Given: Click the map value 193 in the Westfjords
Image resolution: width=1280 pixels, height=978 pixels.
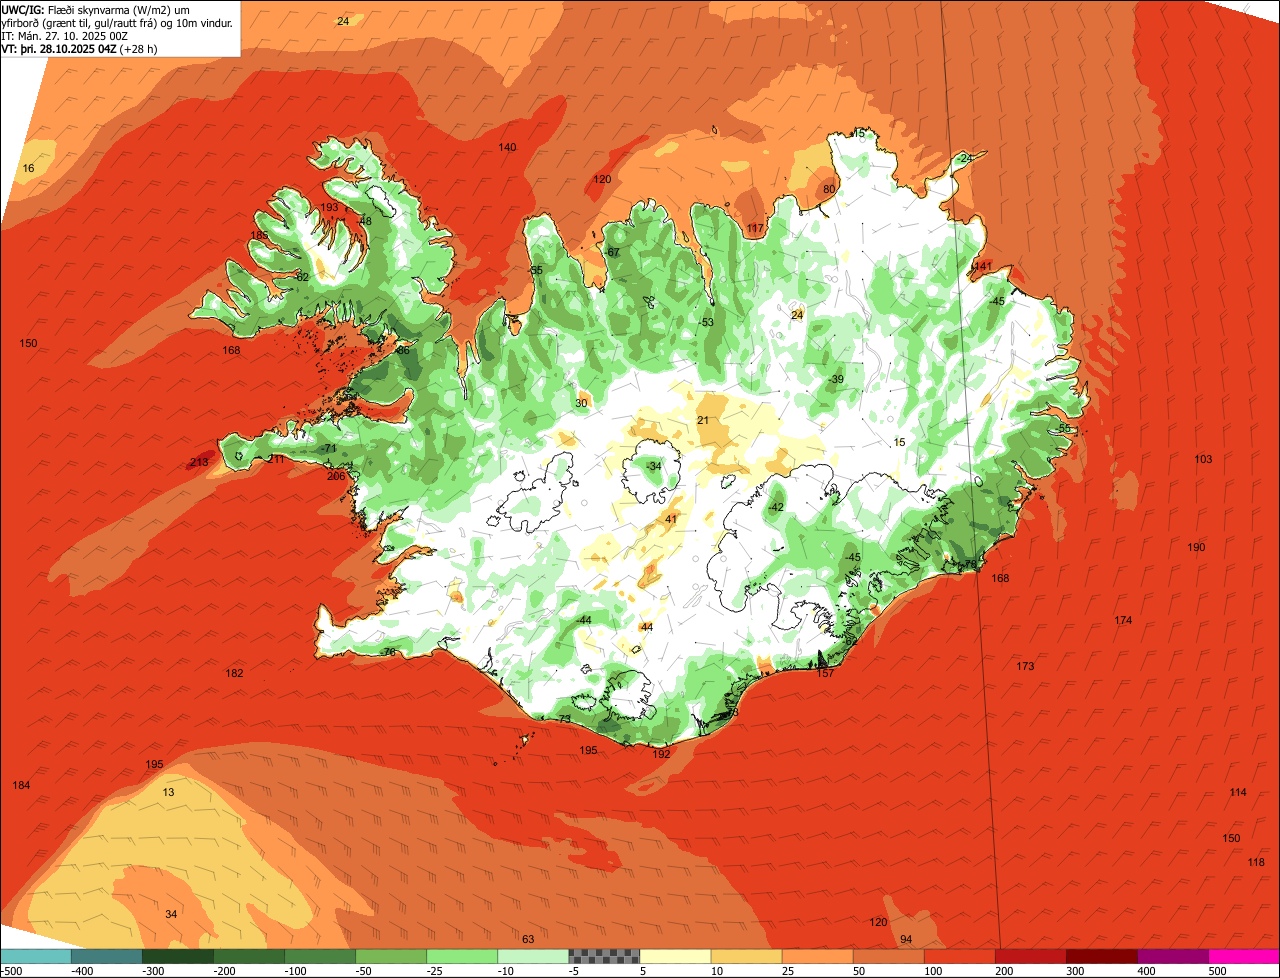Looking at the screenshot, I should point(329,207).
